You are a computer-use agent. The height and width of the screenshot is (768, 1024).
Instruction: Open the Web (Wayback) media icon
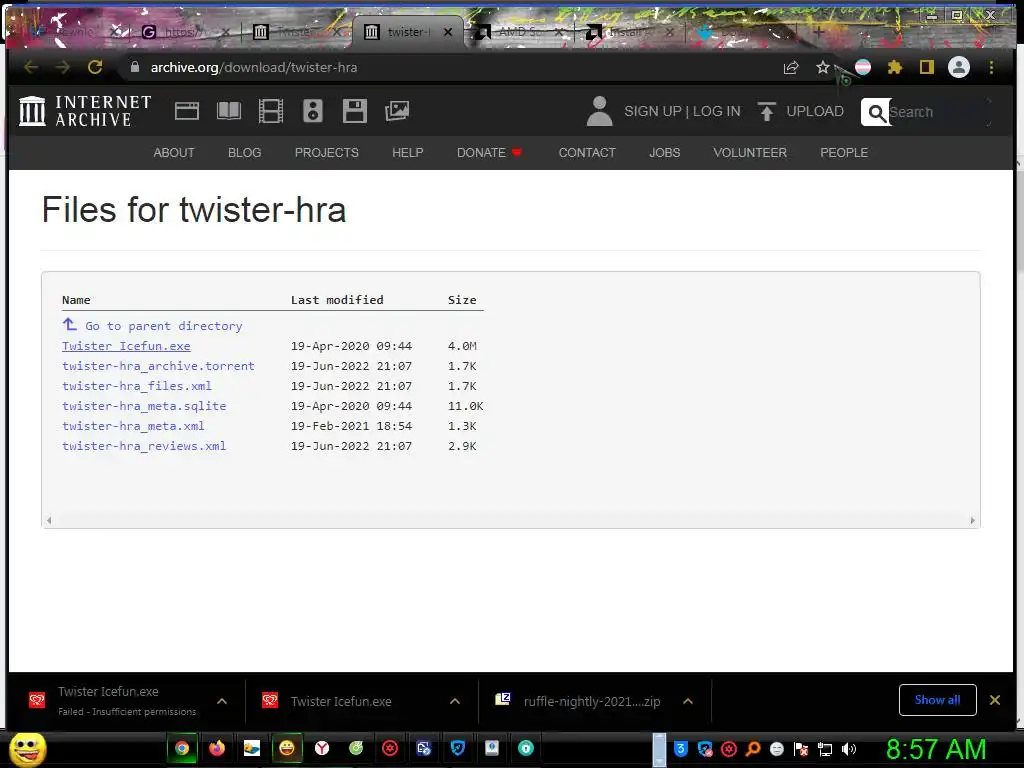187,111
